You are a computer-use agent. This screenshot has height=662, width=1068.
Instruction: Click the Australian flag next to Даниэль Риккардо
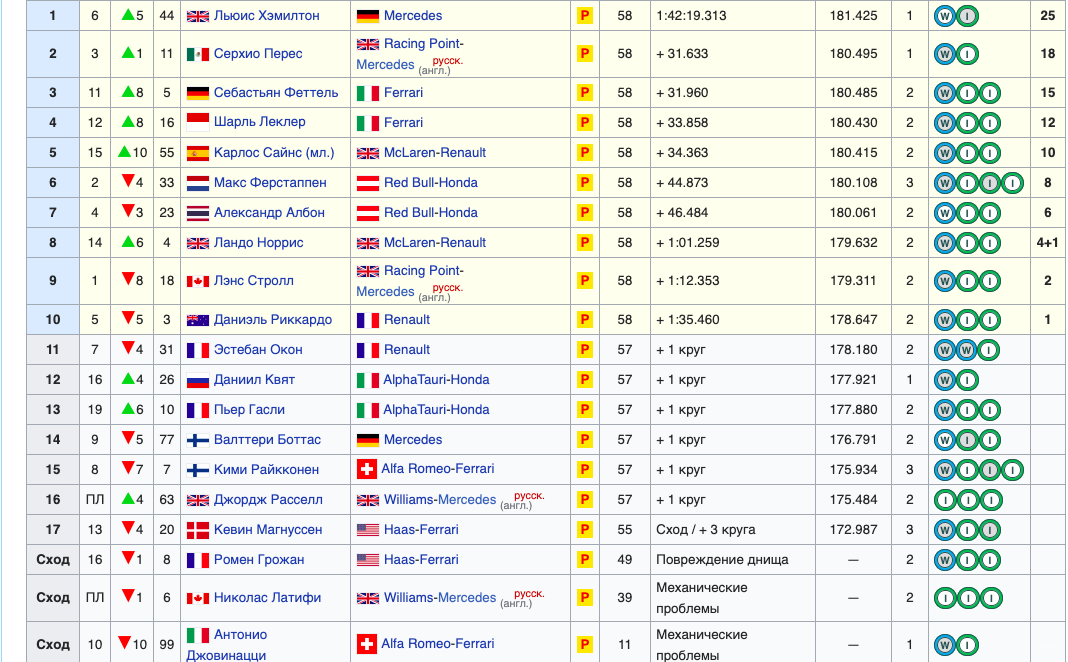198,320
